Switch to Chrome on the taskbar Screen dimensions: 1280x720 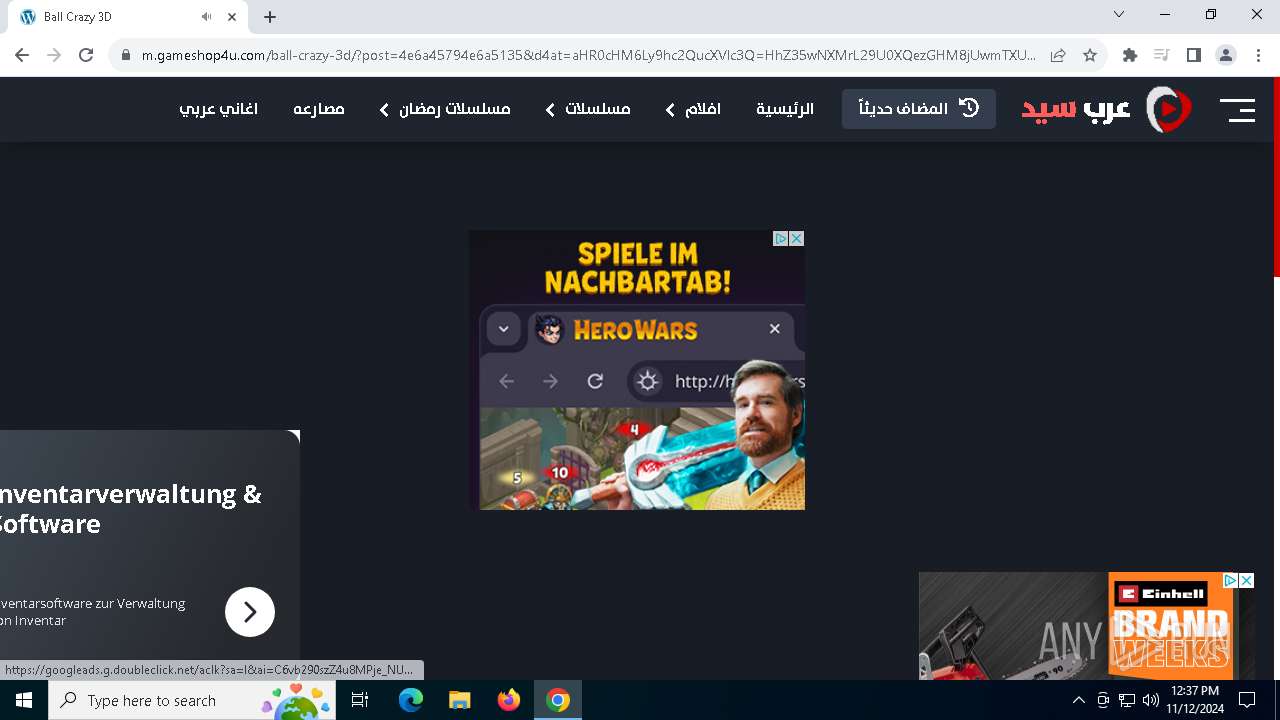[x=558, y=700]
